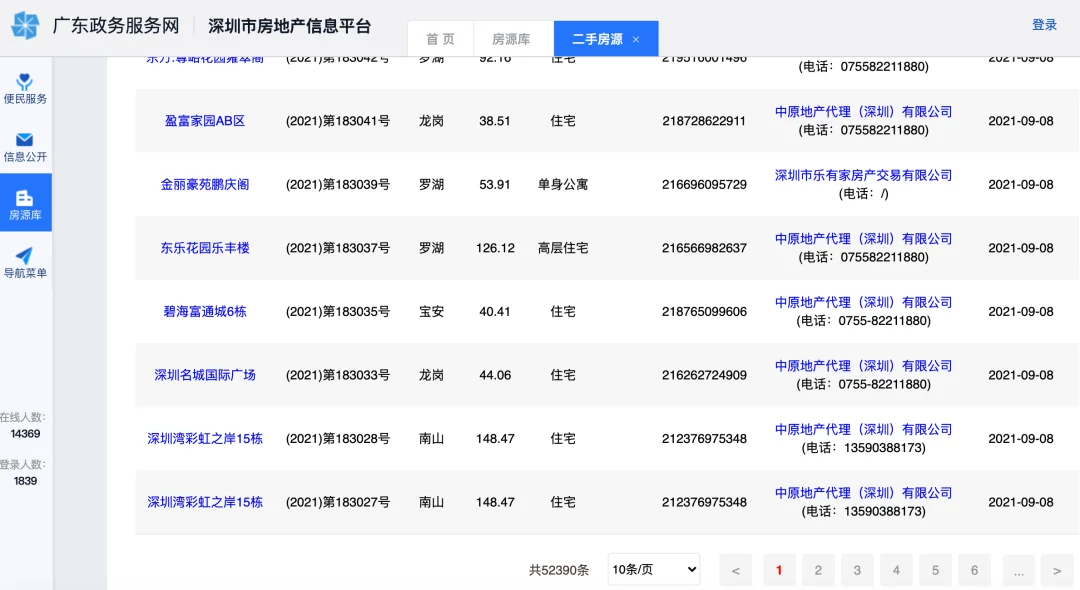Click the 登录人数 count 1839
Viewport: 1080px width, 590px height.
point(25,481)
